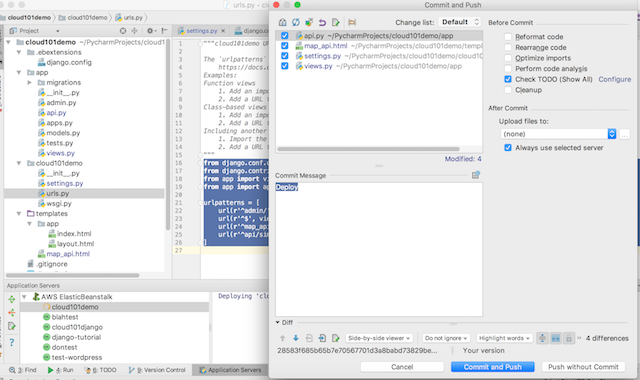The width and height of the screenshot is (640, 380).
Task: Open the Change list Default dropdown
Action: point(460,22)
